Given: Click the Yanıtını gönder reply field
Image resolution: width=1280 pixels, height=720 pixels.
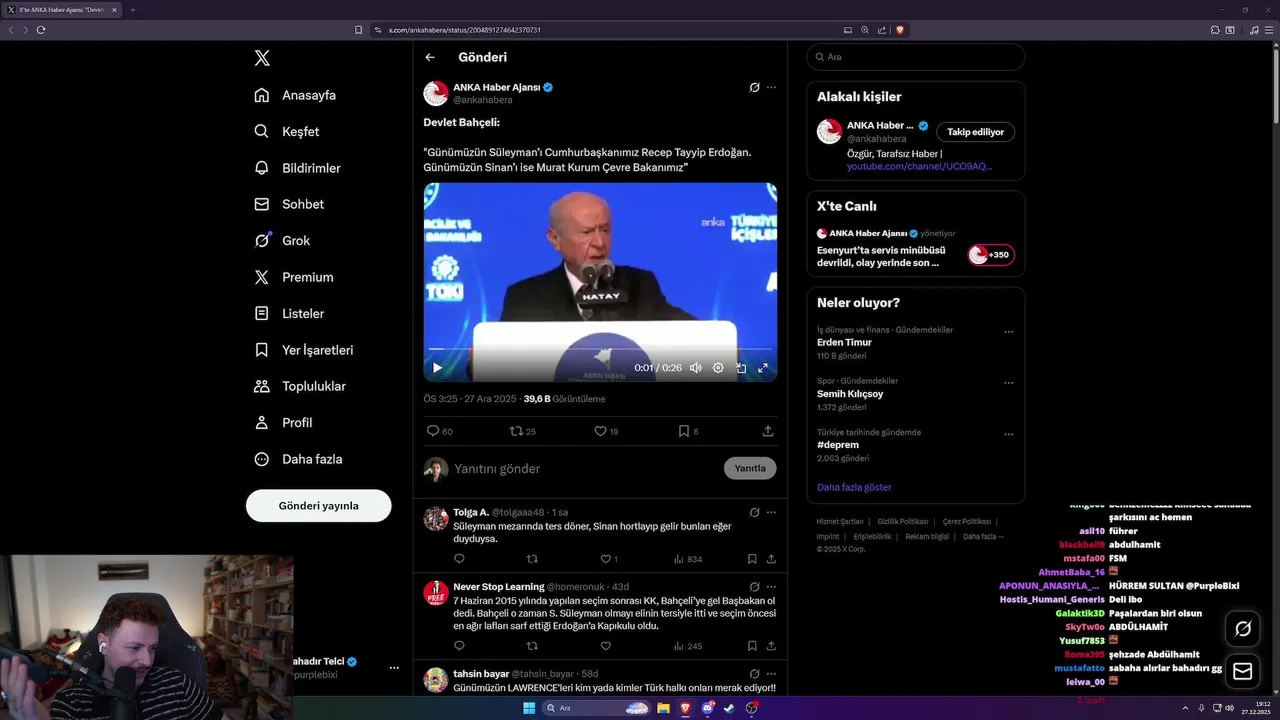Looking at the screenshot, I should click(x=585, y=468).
